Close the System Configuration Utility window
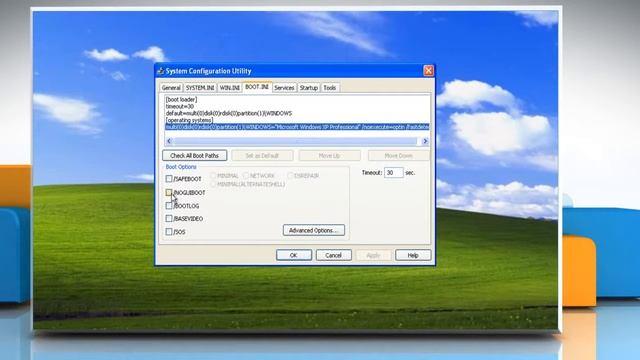 coord(428,71)
